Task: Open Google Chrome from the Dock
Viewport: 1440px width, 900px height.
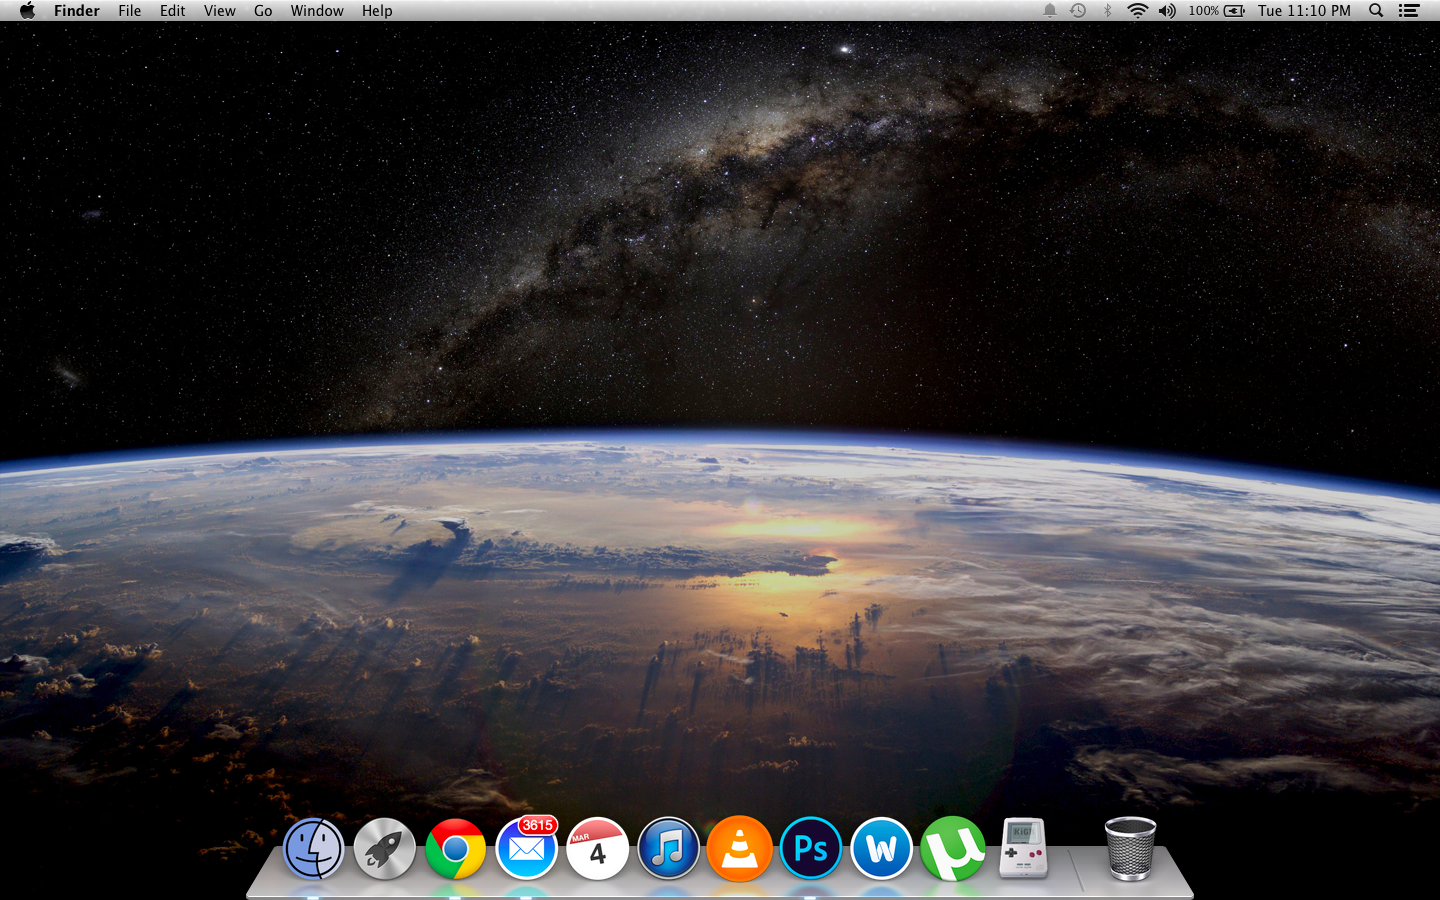Action: tap(456, 849)
